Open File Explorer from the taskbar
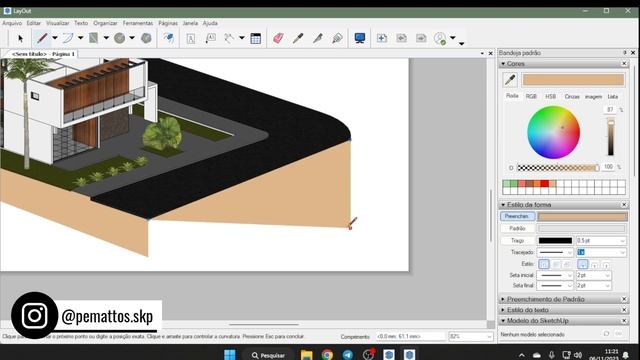 (307, 355)
